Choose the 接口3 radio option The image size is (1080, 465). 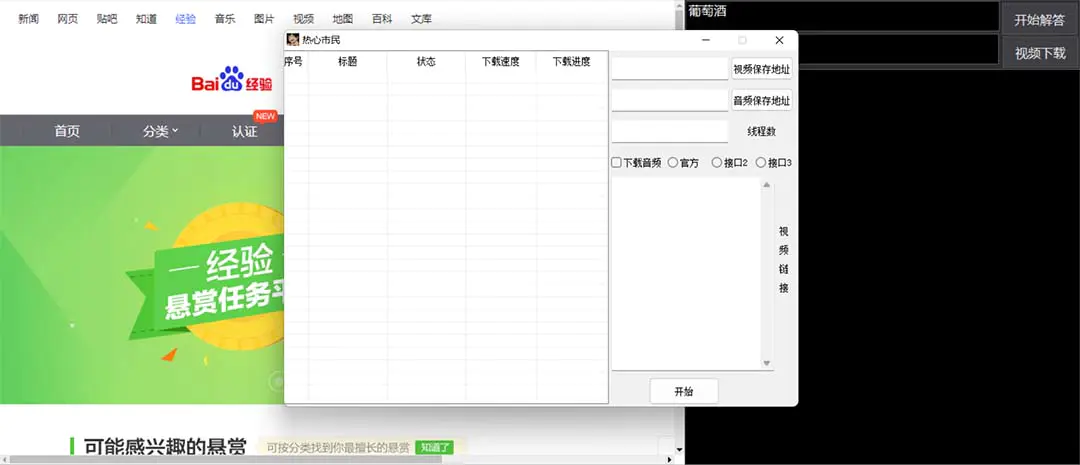click(x=761, y=163)
